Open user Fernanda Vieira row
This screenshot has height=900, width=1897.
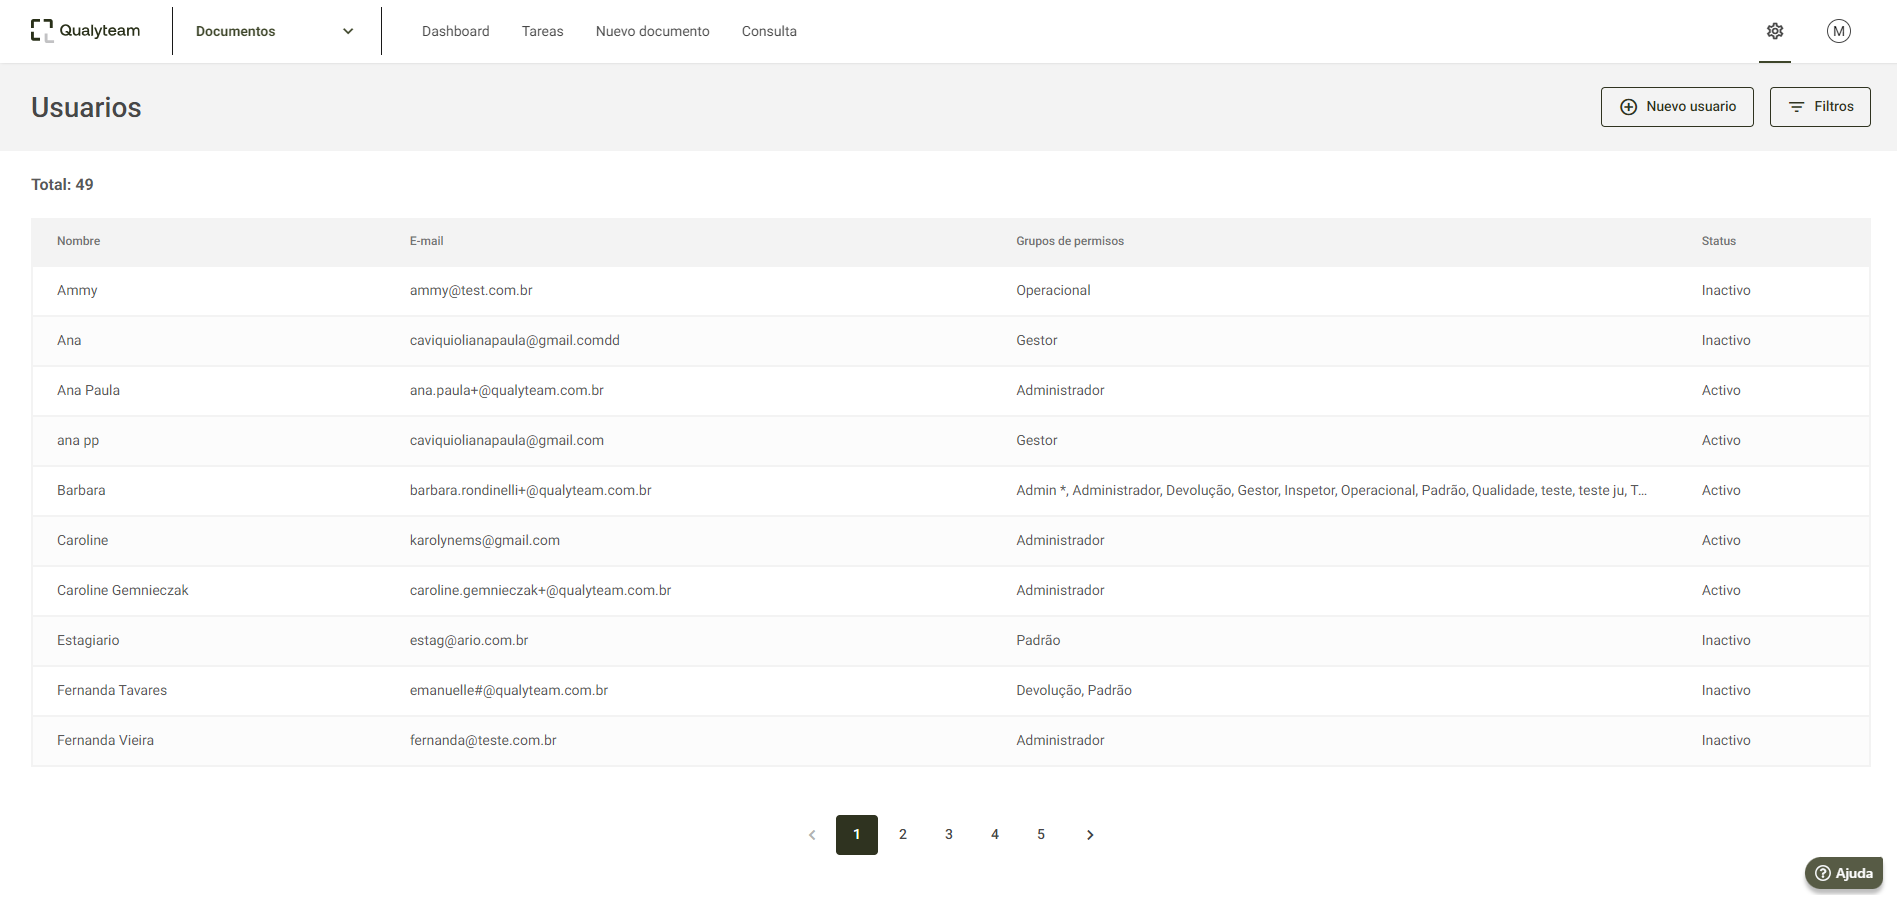[x=950, y=741]
